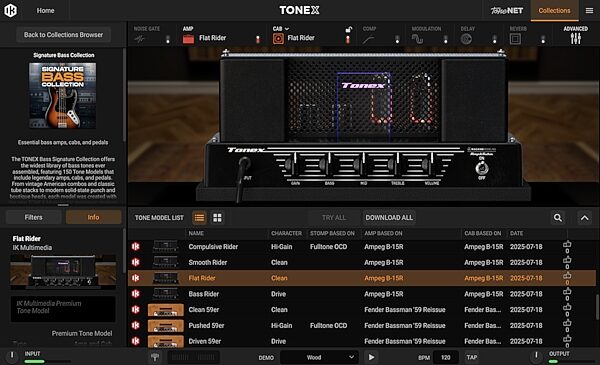Select the Cab speaker module icon
Viewport: 600px width, 365px height.
[x=278, y=39]
